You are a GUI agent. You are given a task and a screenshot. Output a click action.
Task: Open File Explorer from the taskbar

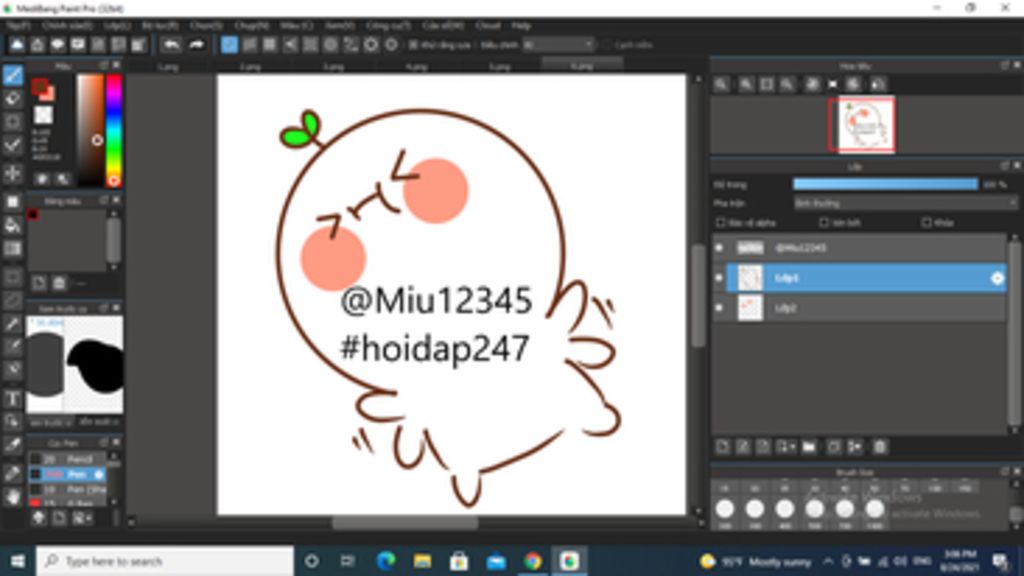coord(423,561)
